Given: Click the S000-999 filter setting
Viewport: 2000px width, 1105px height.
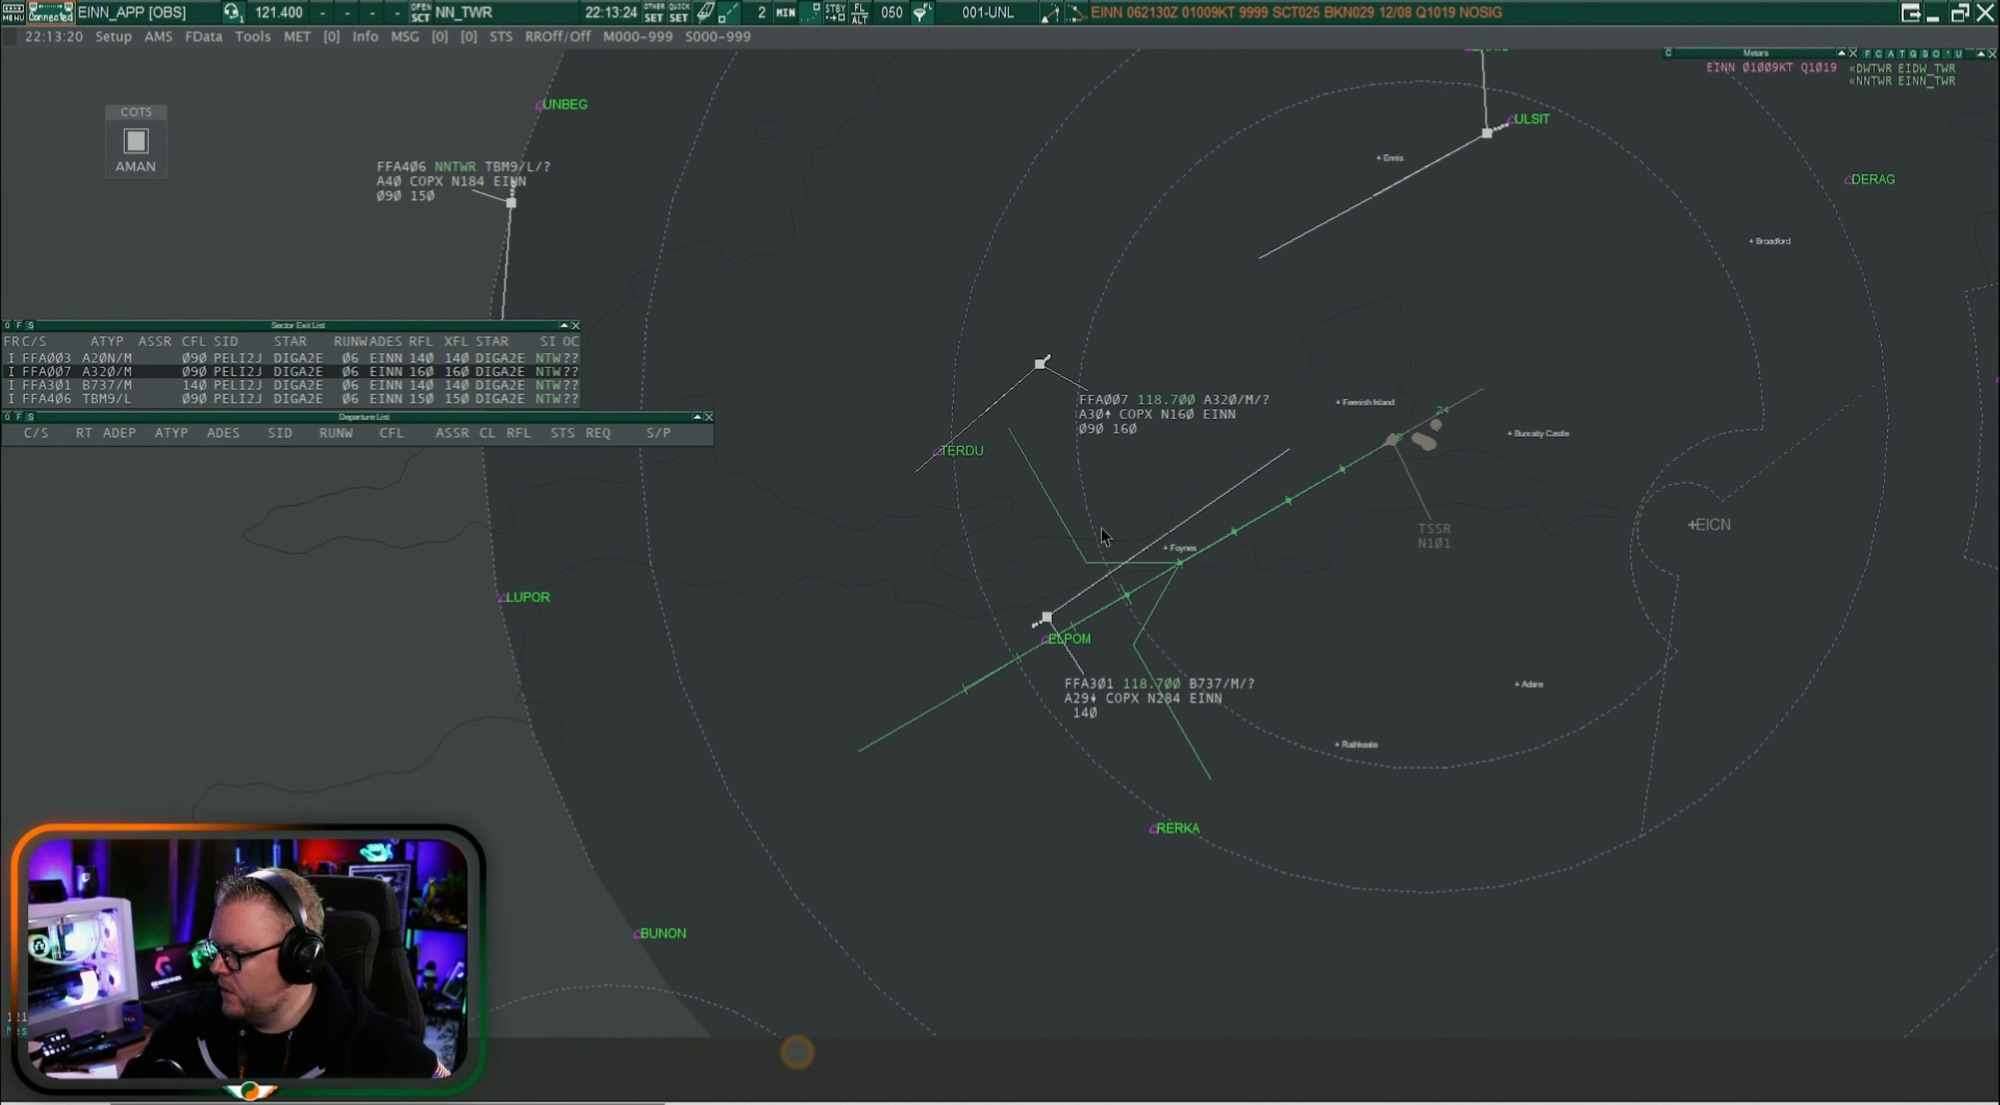Looking at the screenshot, I should (x=717, y=36).
